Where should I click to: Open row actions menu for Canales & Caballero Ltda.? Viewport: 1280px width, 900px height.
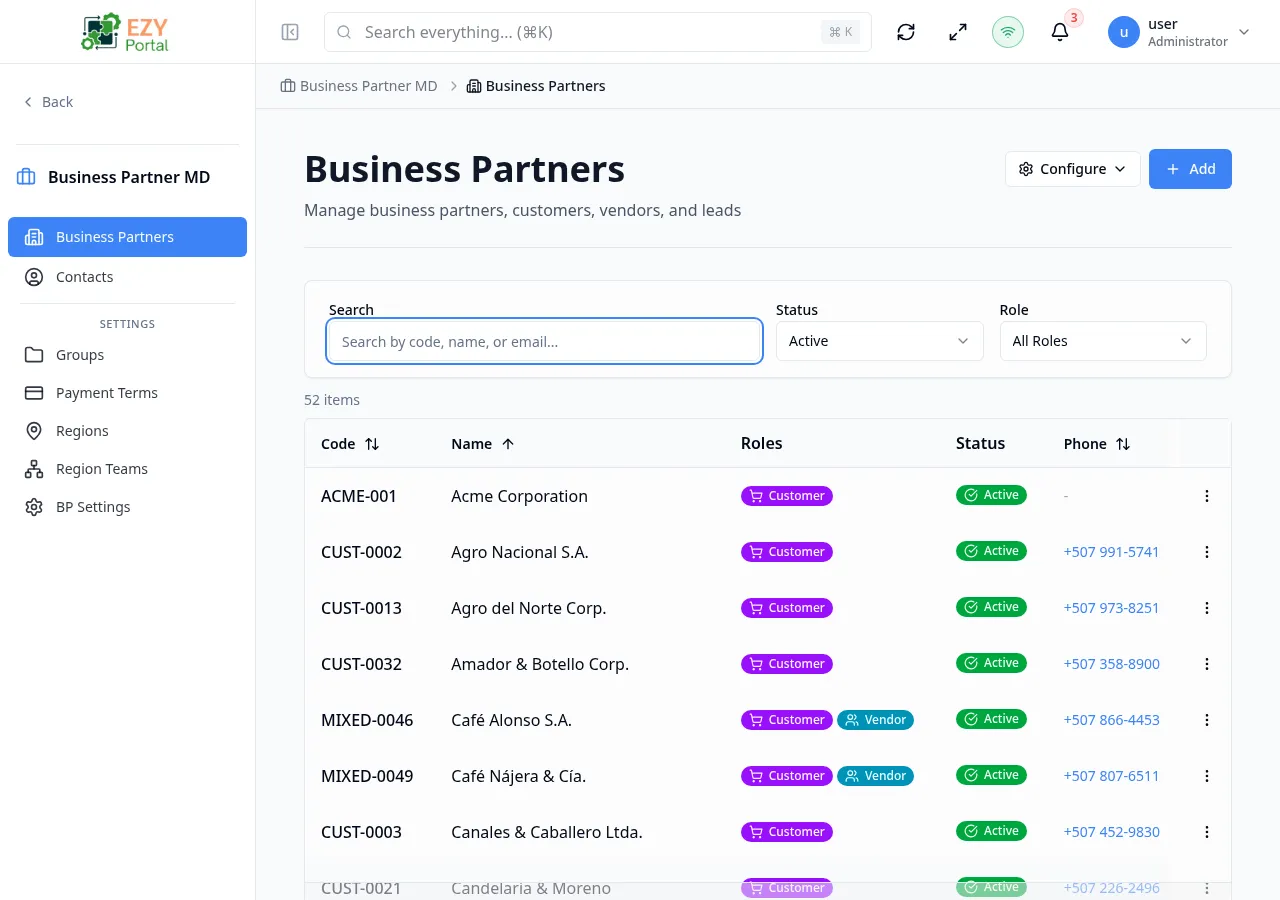1207,832
